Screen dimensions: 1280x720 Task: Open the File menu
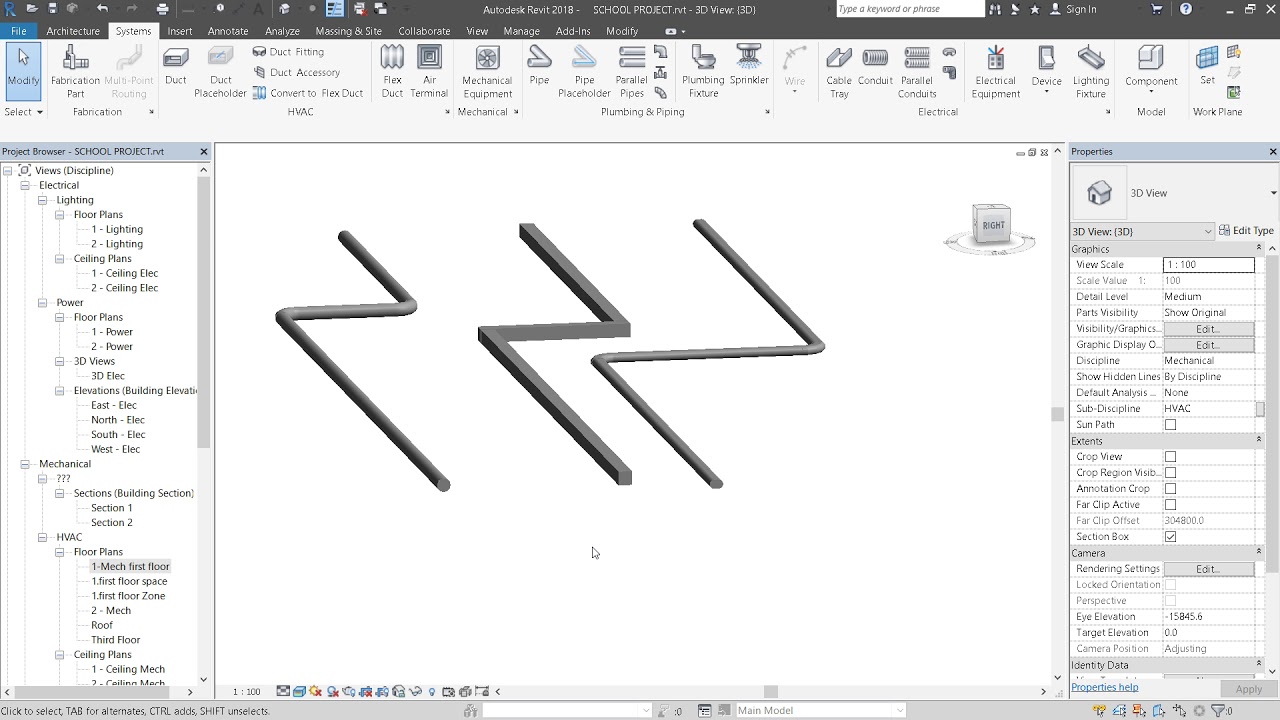pos(19,31)
